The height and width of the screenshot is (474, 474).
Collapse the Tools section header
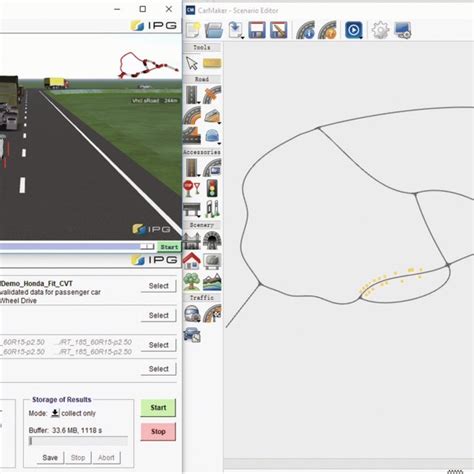point(202,48)
